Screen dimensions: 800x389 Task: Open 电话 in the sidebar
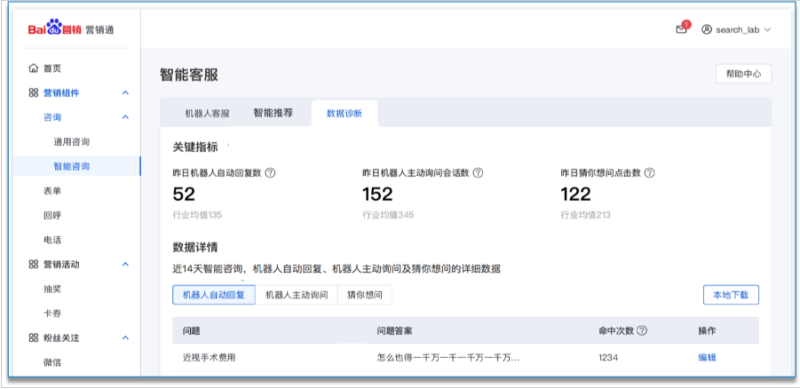(53, 240)
